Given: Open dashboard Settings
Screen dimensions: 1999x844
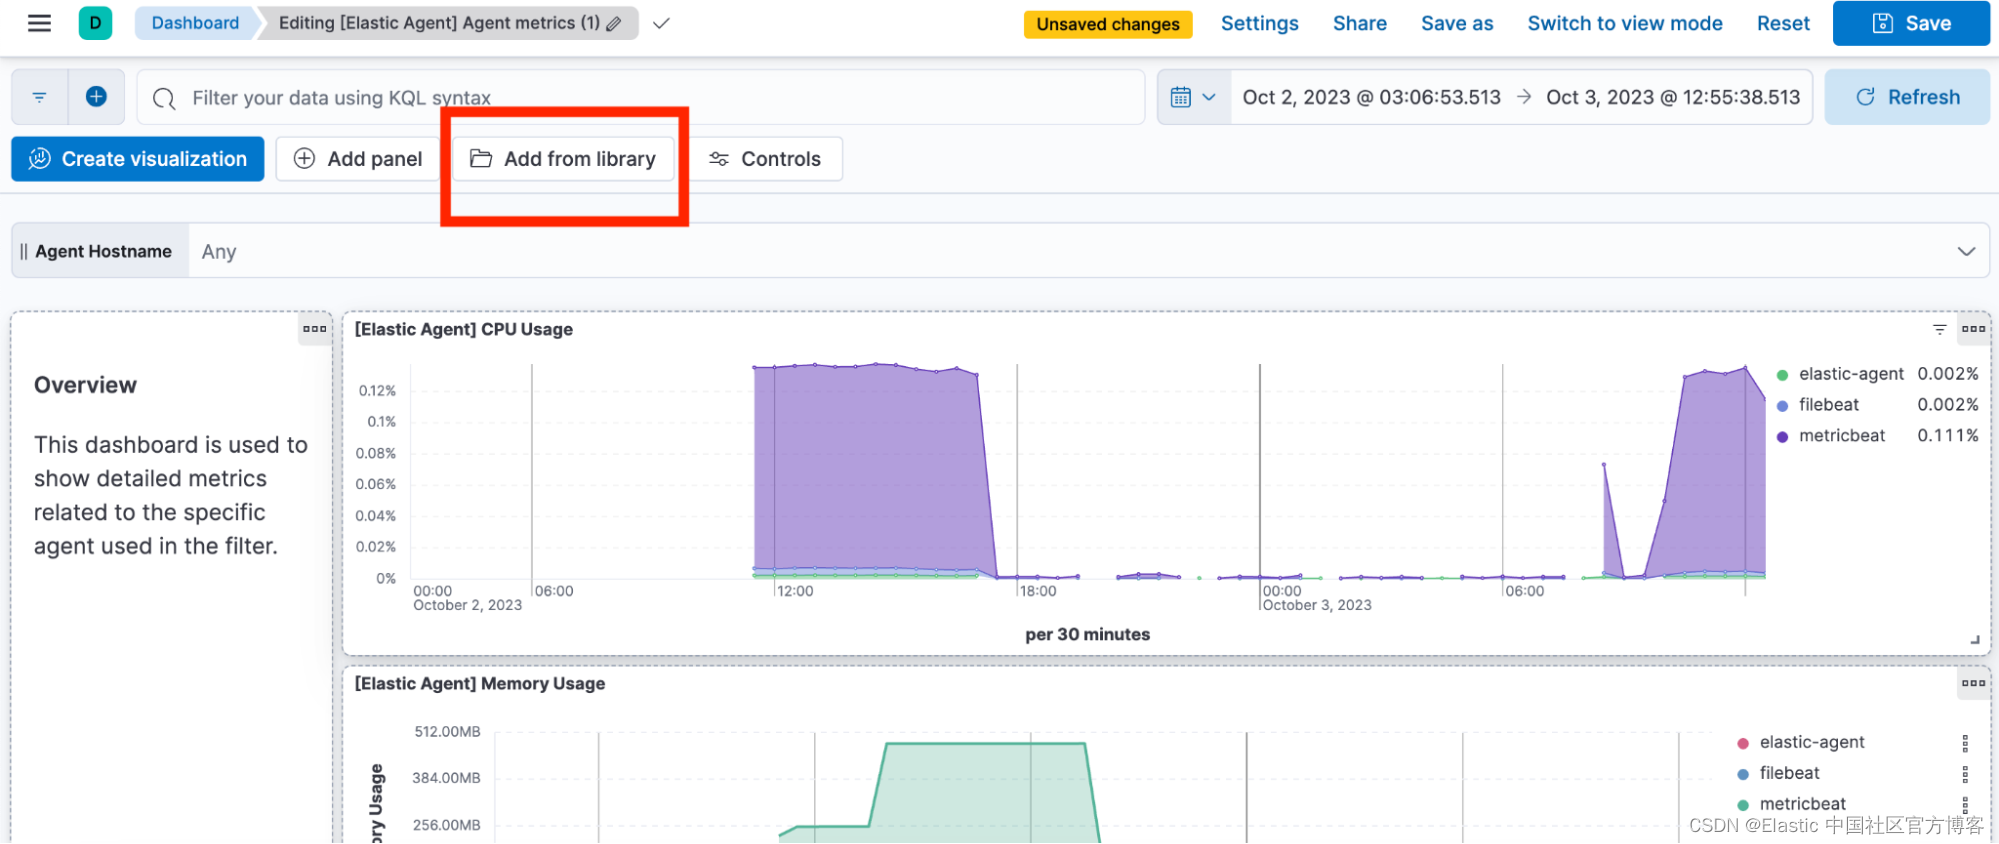Looking at the screenshot, I should (1259, 23).
